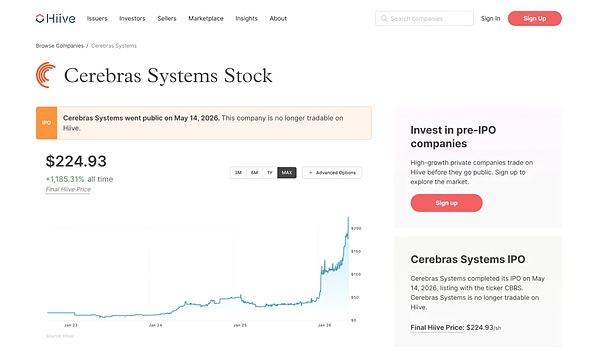Expand Advanced Options
600x360 pixels.
pyautogui.click(x=332, y=173)
